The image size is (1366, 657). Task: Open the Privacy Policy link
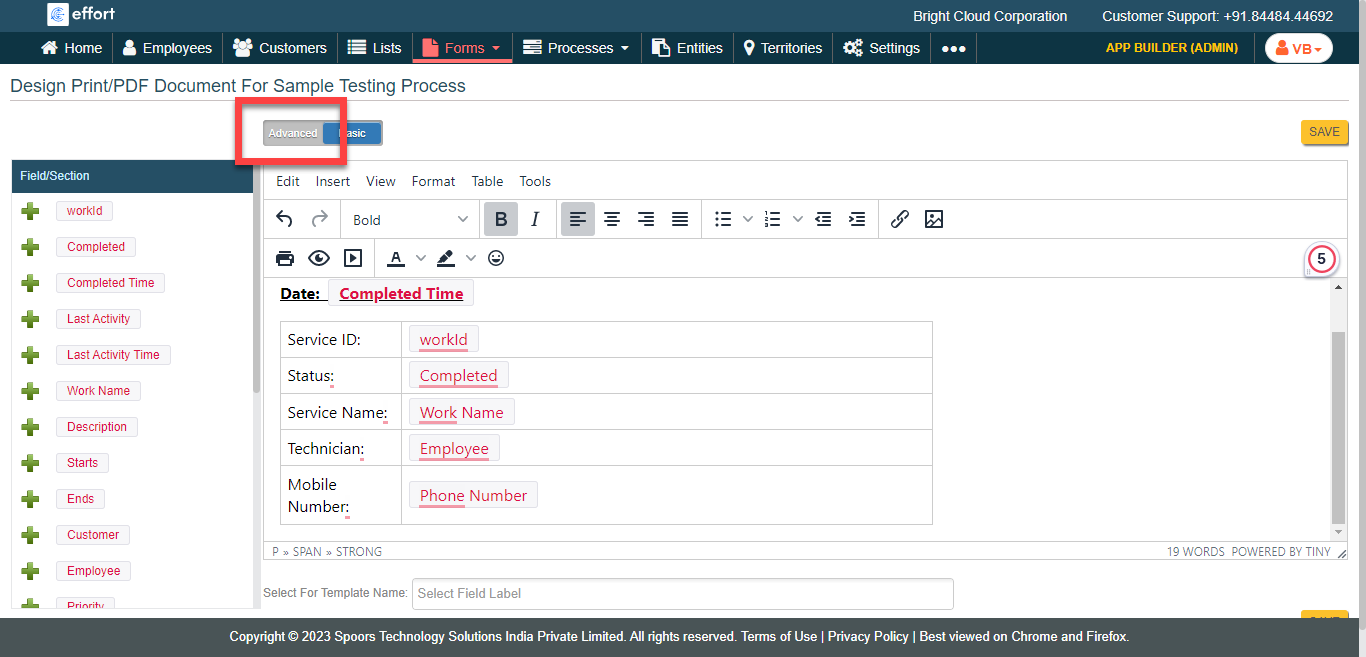(868, 636)
